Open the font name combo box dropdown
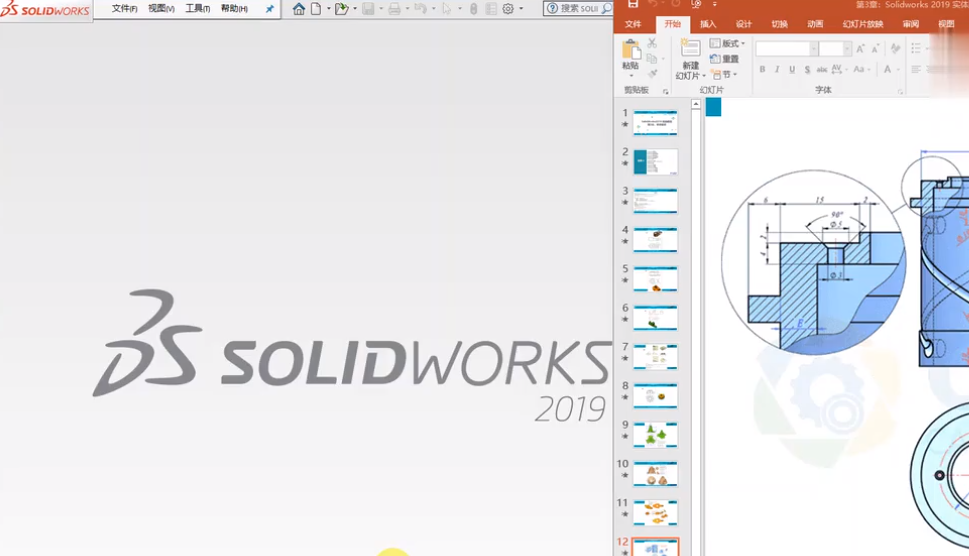Screen dimensions: 969x556 [x=813, y=49]
